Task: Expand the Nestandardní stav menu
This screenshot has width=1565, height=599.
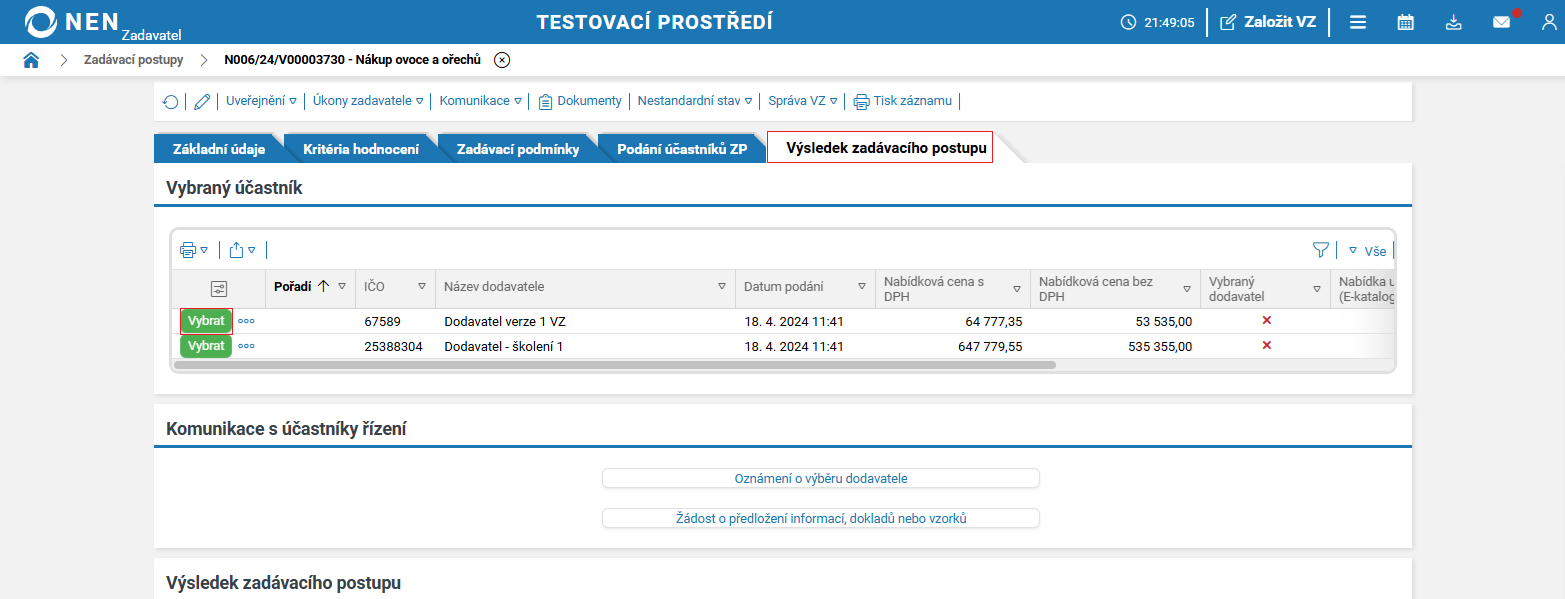Action: click(695, 101)
